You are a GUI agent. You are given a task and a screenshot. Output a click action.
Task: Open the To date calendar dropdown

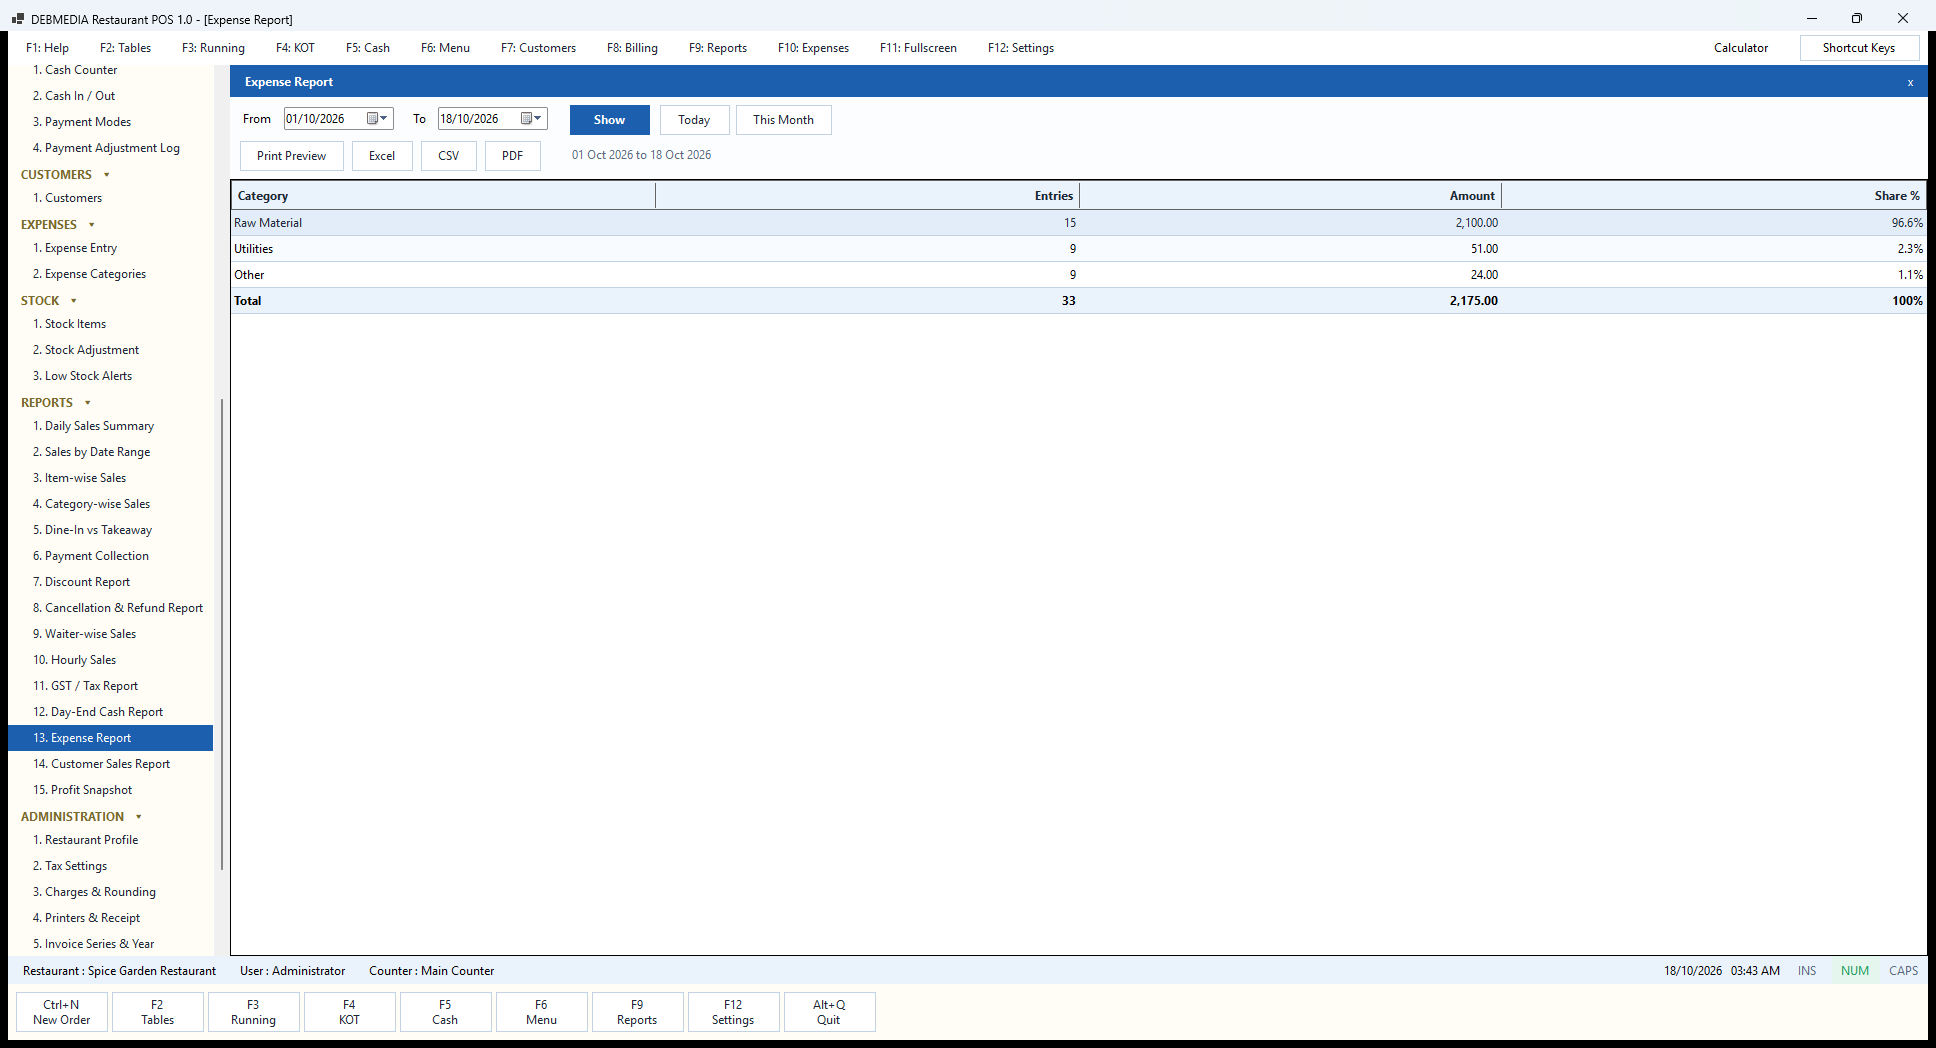coord(531,119)
